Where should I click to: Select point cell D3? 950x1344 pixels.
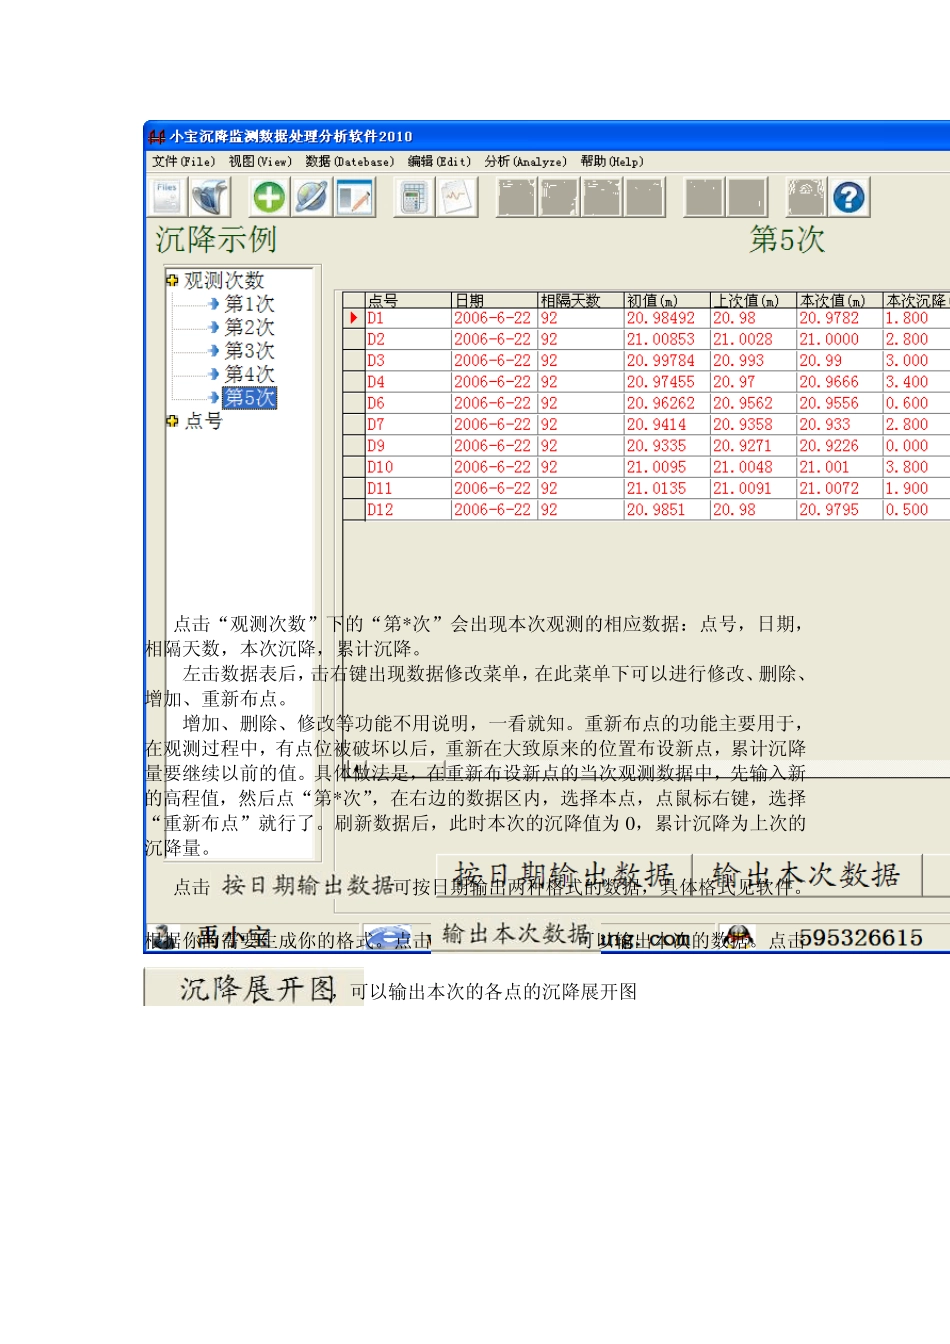click(x=408, y=361)
